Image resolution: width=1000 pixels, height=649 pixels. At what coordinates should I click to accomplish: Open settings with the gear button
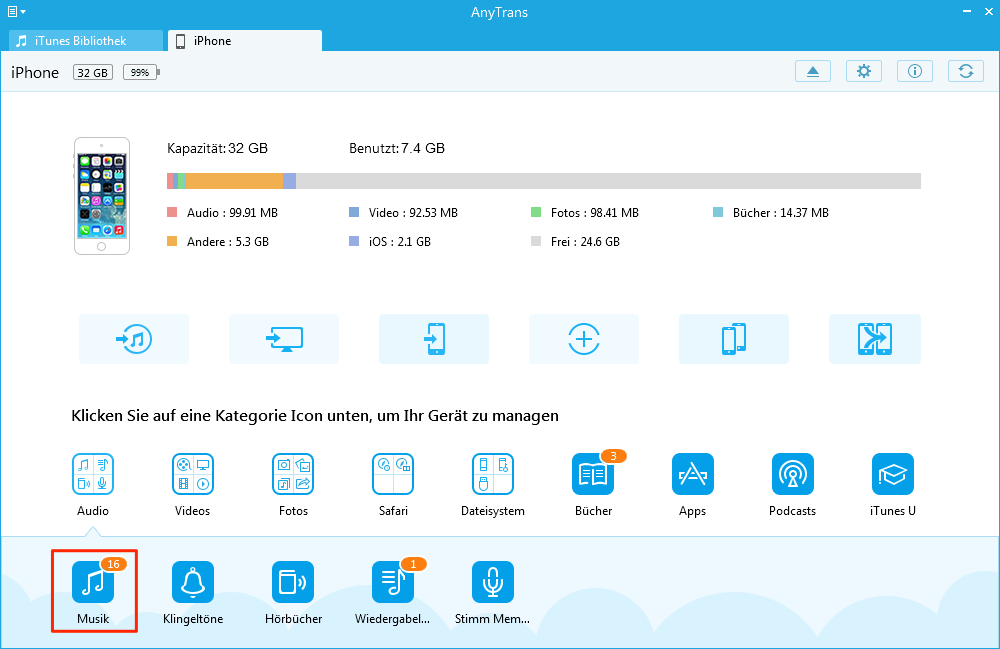pos(864,71)
